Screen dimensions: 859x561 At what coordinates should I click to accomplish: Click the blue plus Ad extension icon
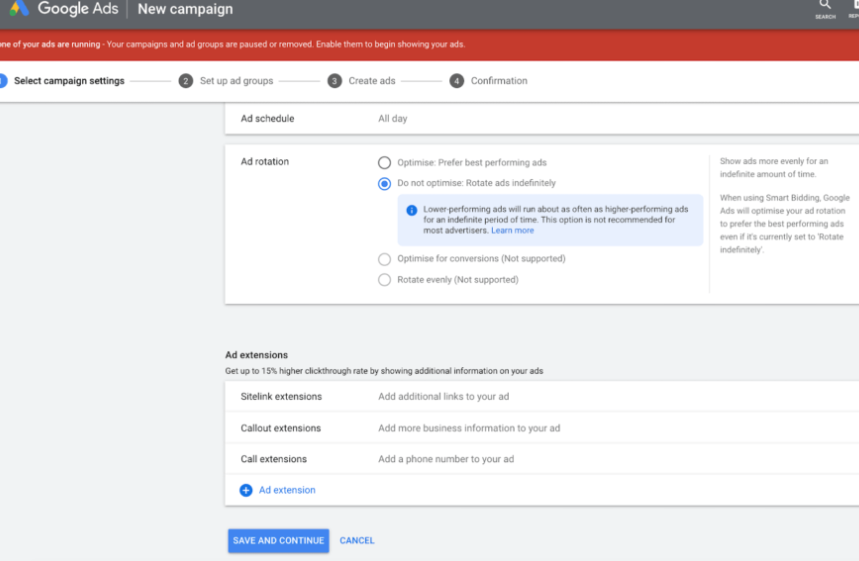[x=246, y=490]
